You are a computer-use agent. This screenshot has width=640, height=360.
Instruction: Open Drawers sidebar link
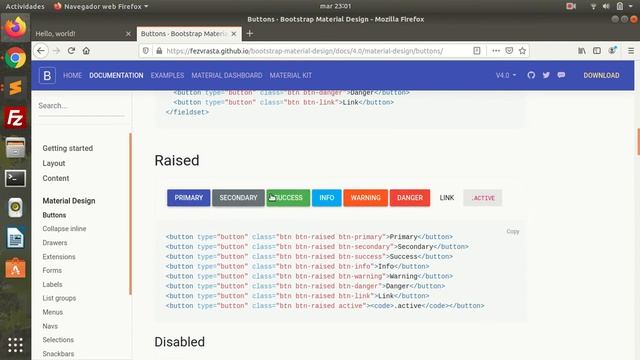pyautogui.click(x=55, y=242)
